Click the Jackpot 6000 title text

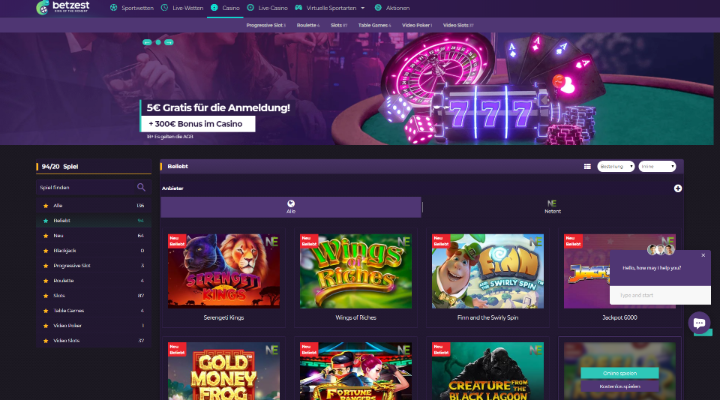[619, 318]
